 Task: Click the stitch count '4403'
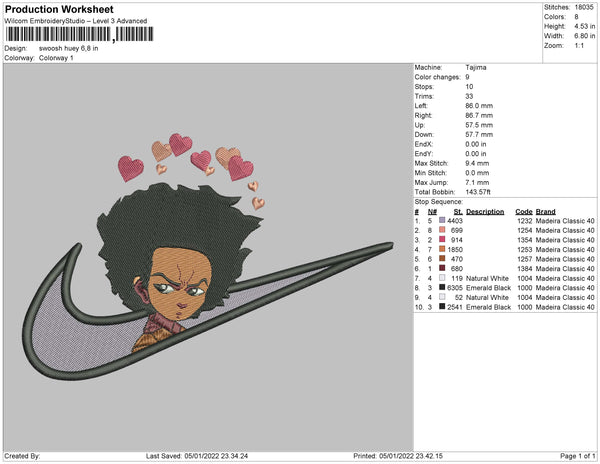(455, 221)
